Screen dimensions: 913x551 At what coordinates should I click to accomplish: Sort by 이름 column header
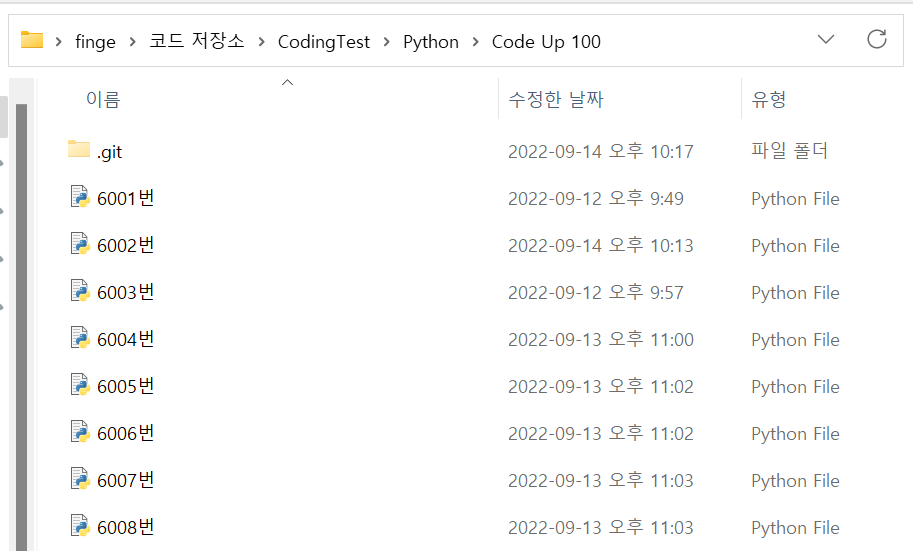click(x=103, y=99)
